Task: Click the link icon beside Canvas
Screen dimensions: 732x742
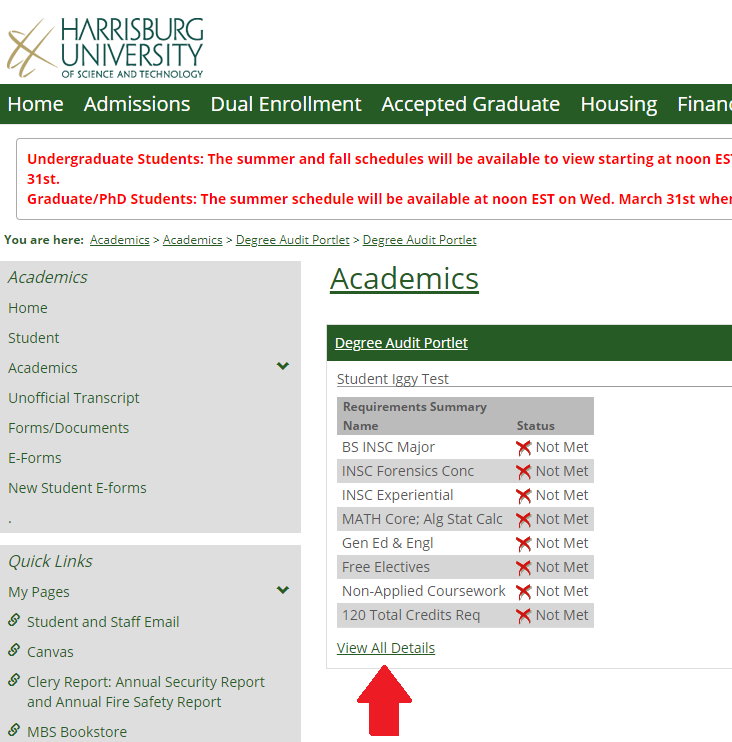Action: point(14,650)
